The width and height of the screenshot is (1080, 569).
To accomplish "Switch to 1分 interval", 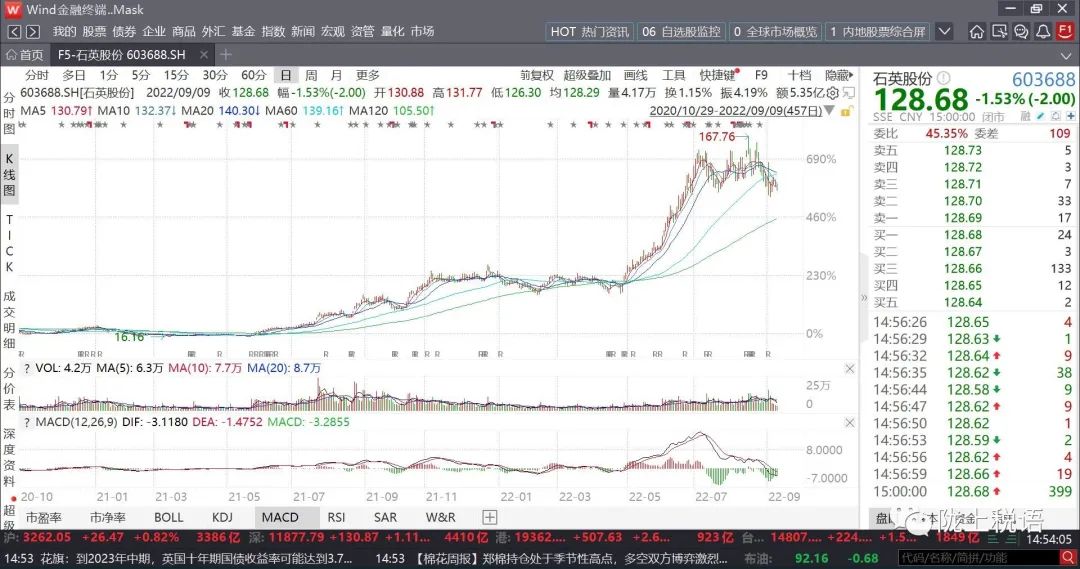I will coord(109,75).
